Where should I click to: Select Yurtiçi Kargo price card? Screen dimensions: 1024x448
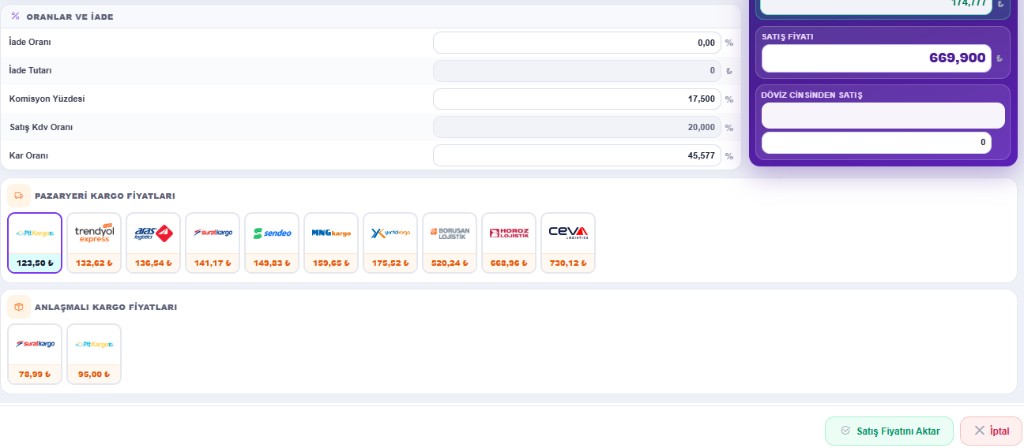(x=390, y=243)
